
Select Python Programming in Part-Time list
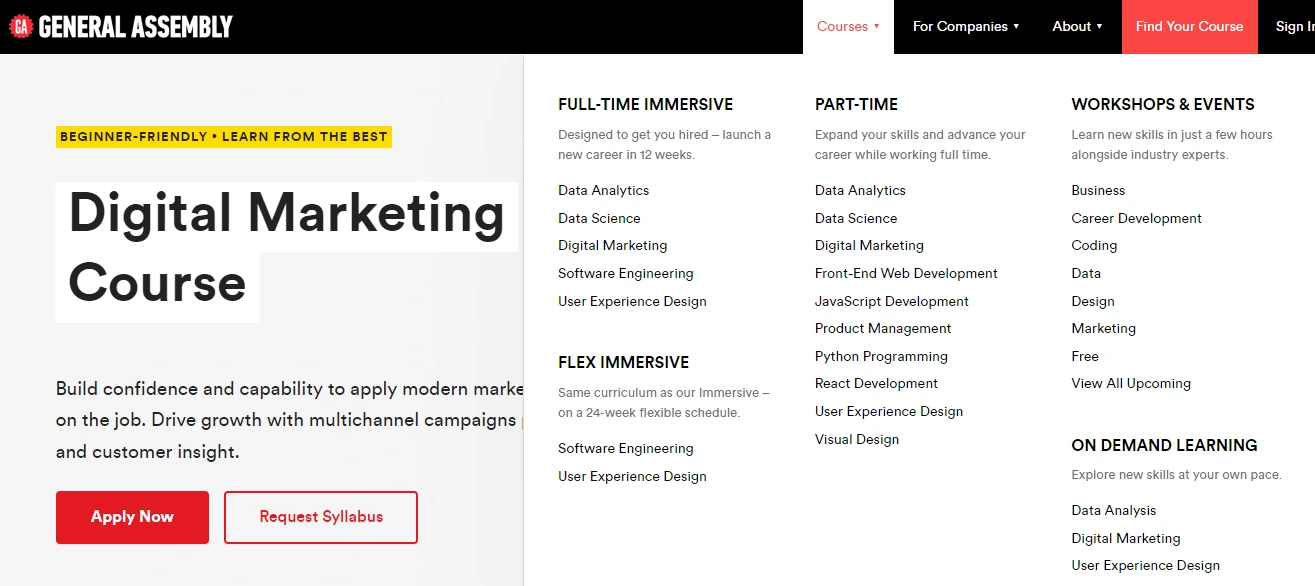pyautogui.click(x=881, y=356)
